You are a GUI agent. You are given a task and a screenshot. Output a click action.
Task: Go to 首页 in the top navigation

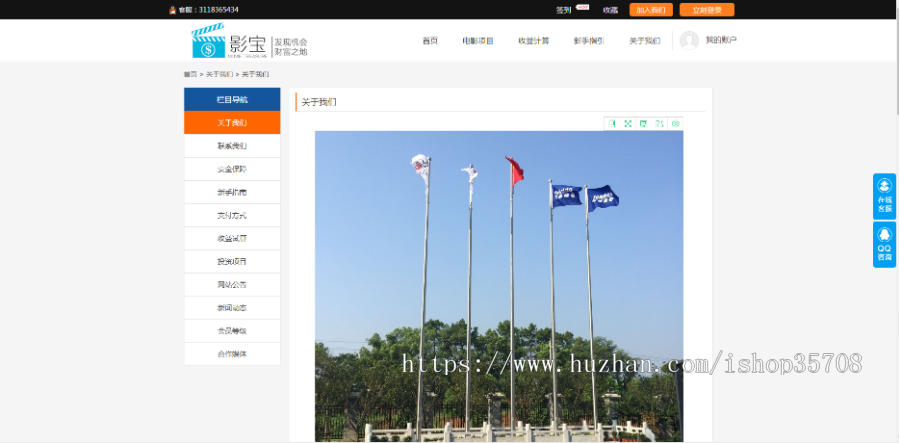pos(430,41)
